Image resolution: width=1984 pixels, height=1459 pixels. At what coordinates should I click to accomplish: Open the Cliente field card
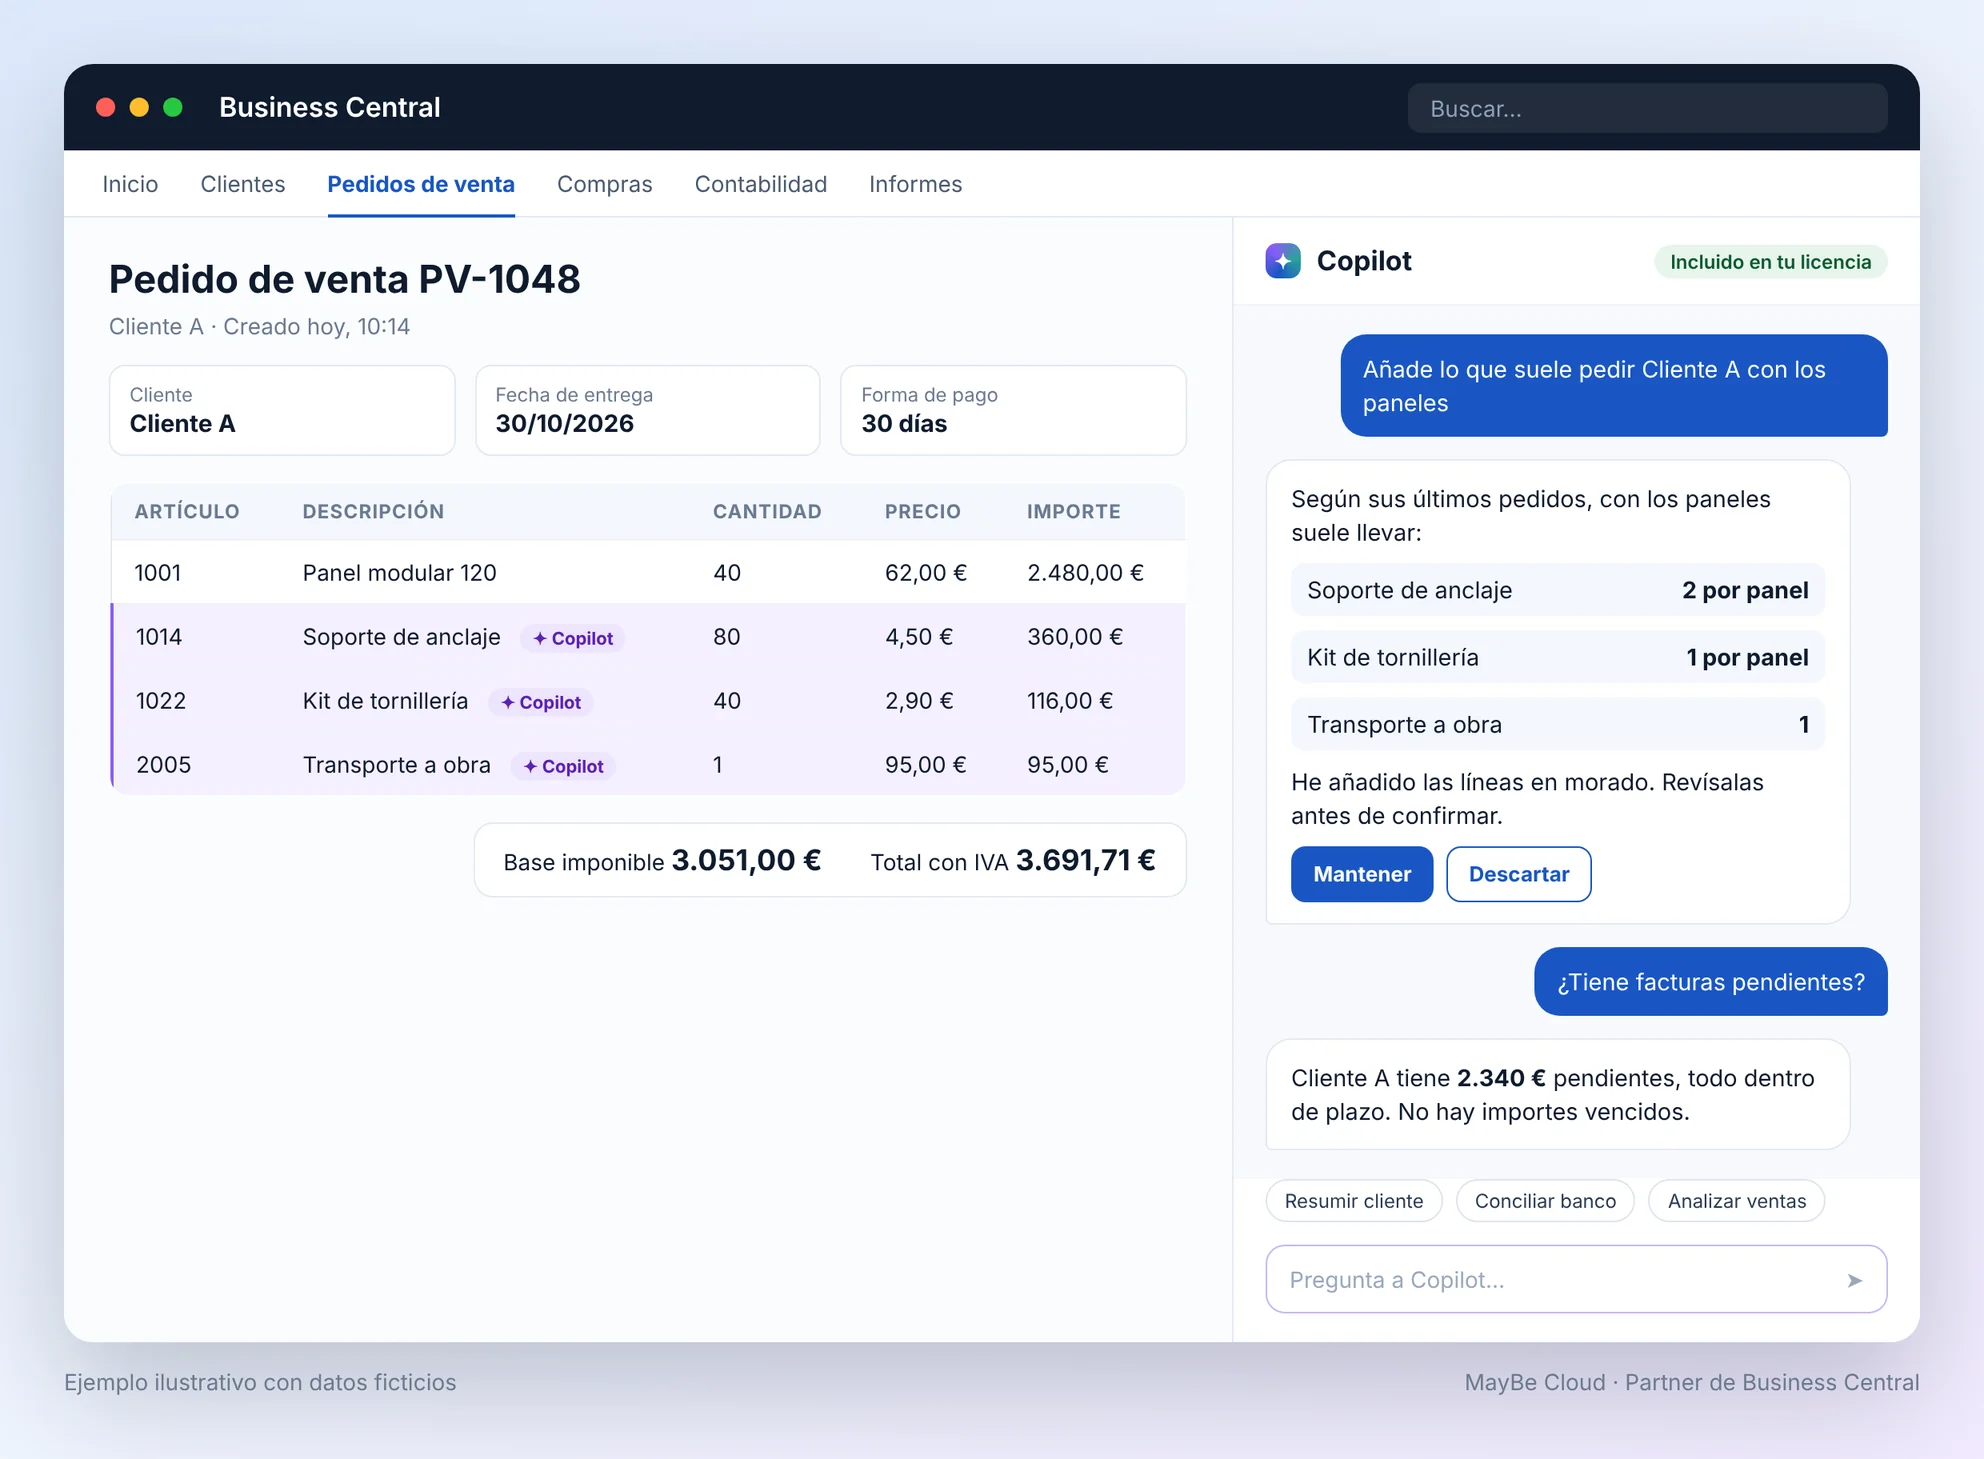[282, 410]
